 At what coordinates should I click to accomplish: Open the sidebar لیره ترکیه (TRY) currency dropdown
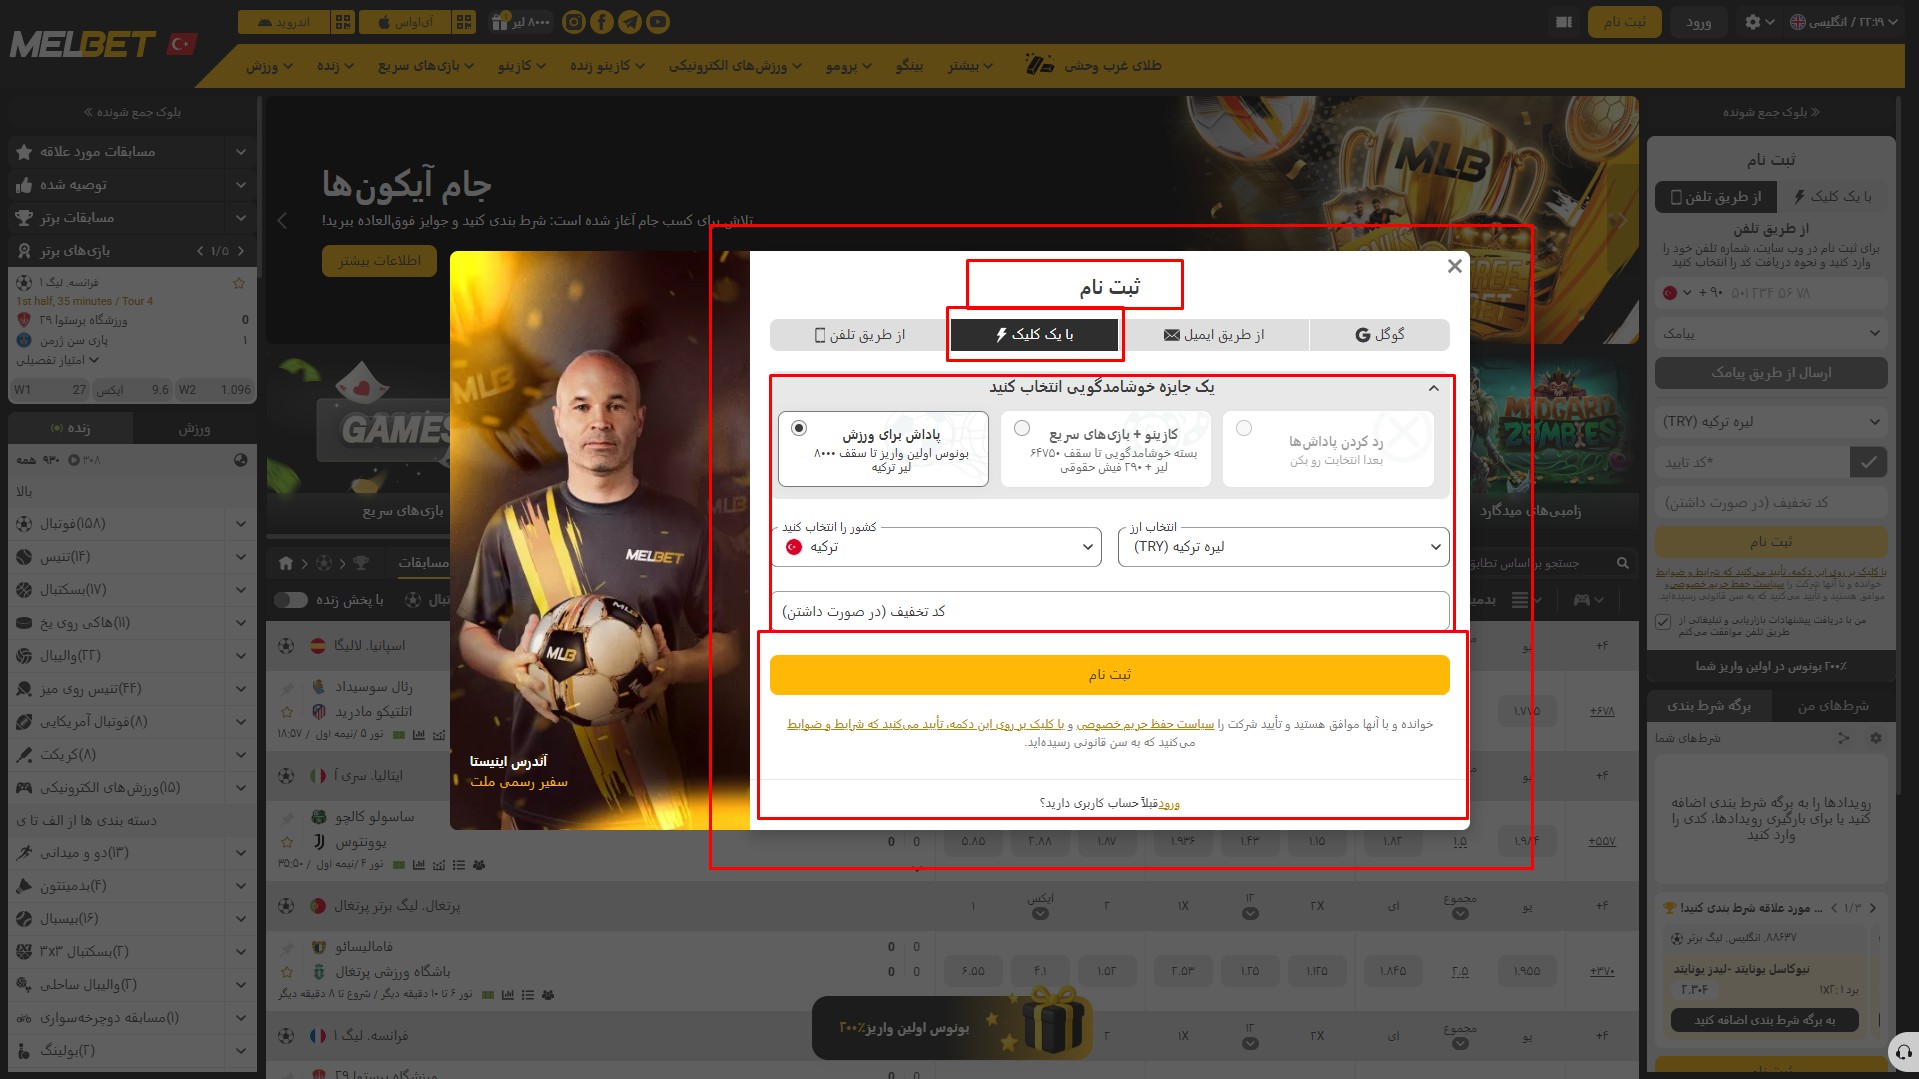coord(1771,422)
